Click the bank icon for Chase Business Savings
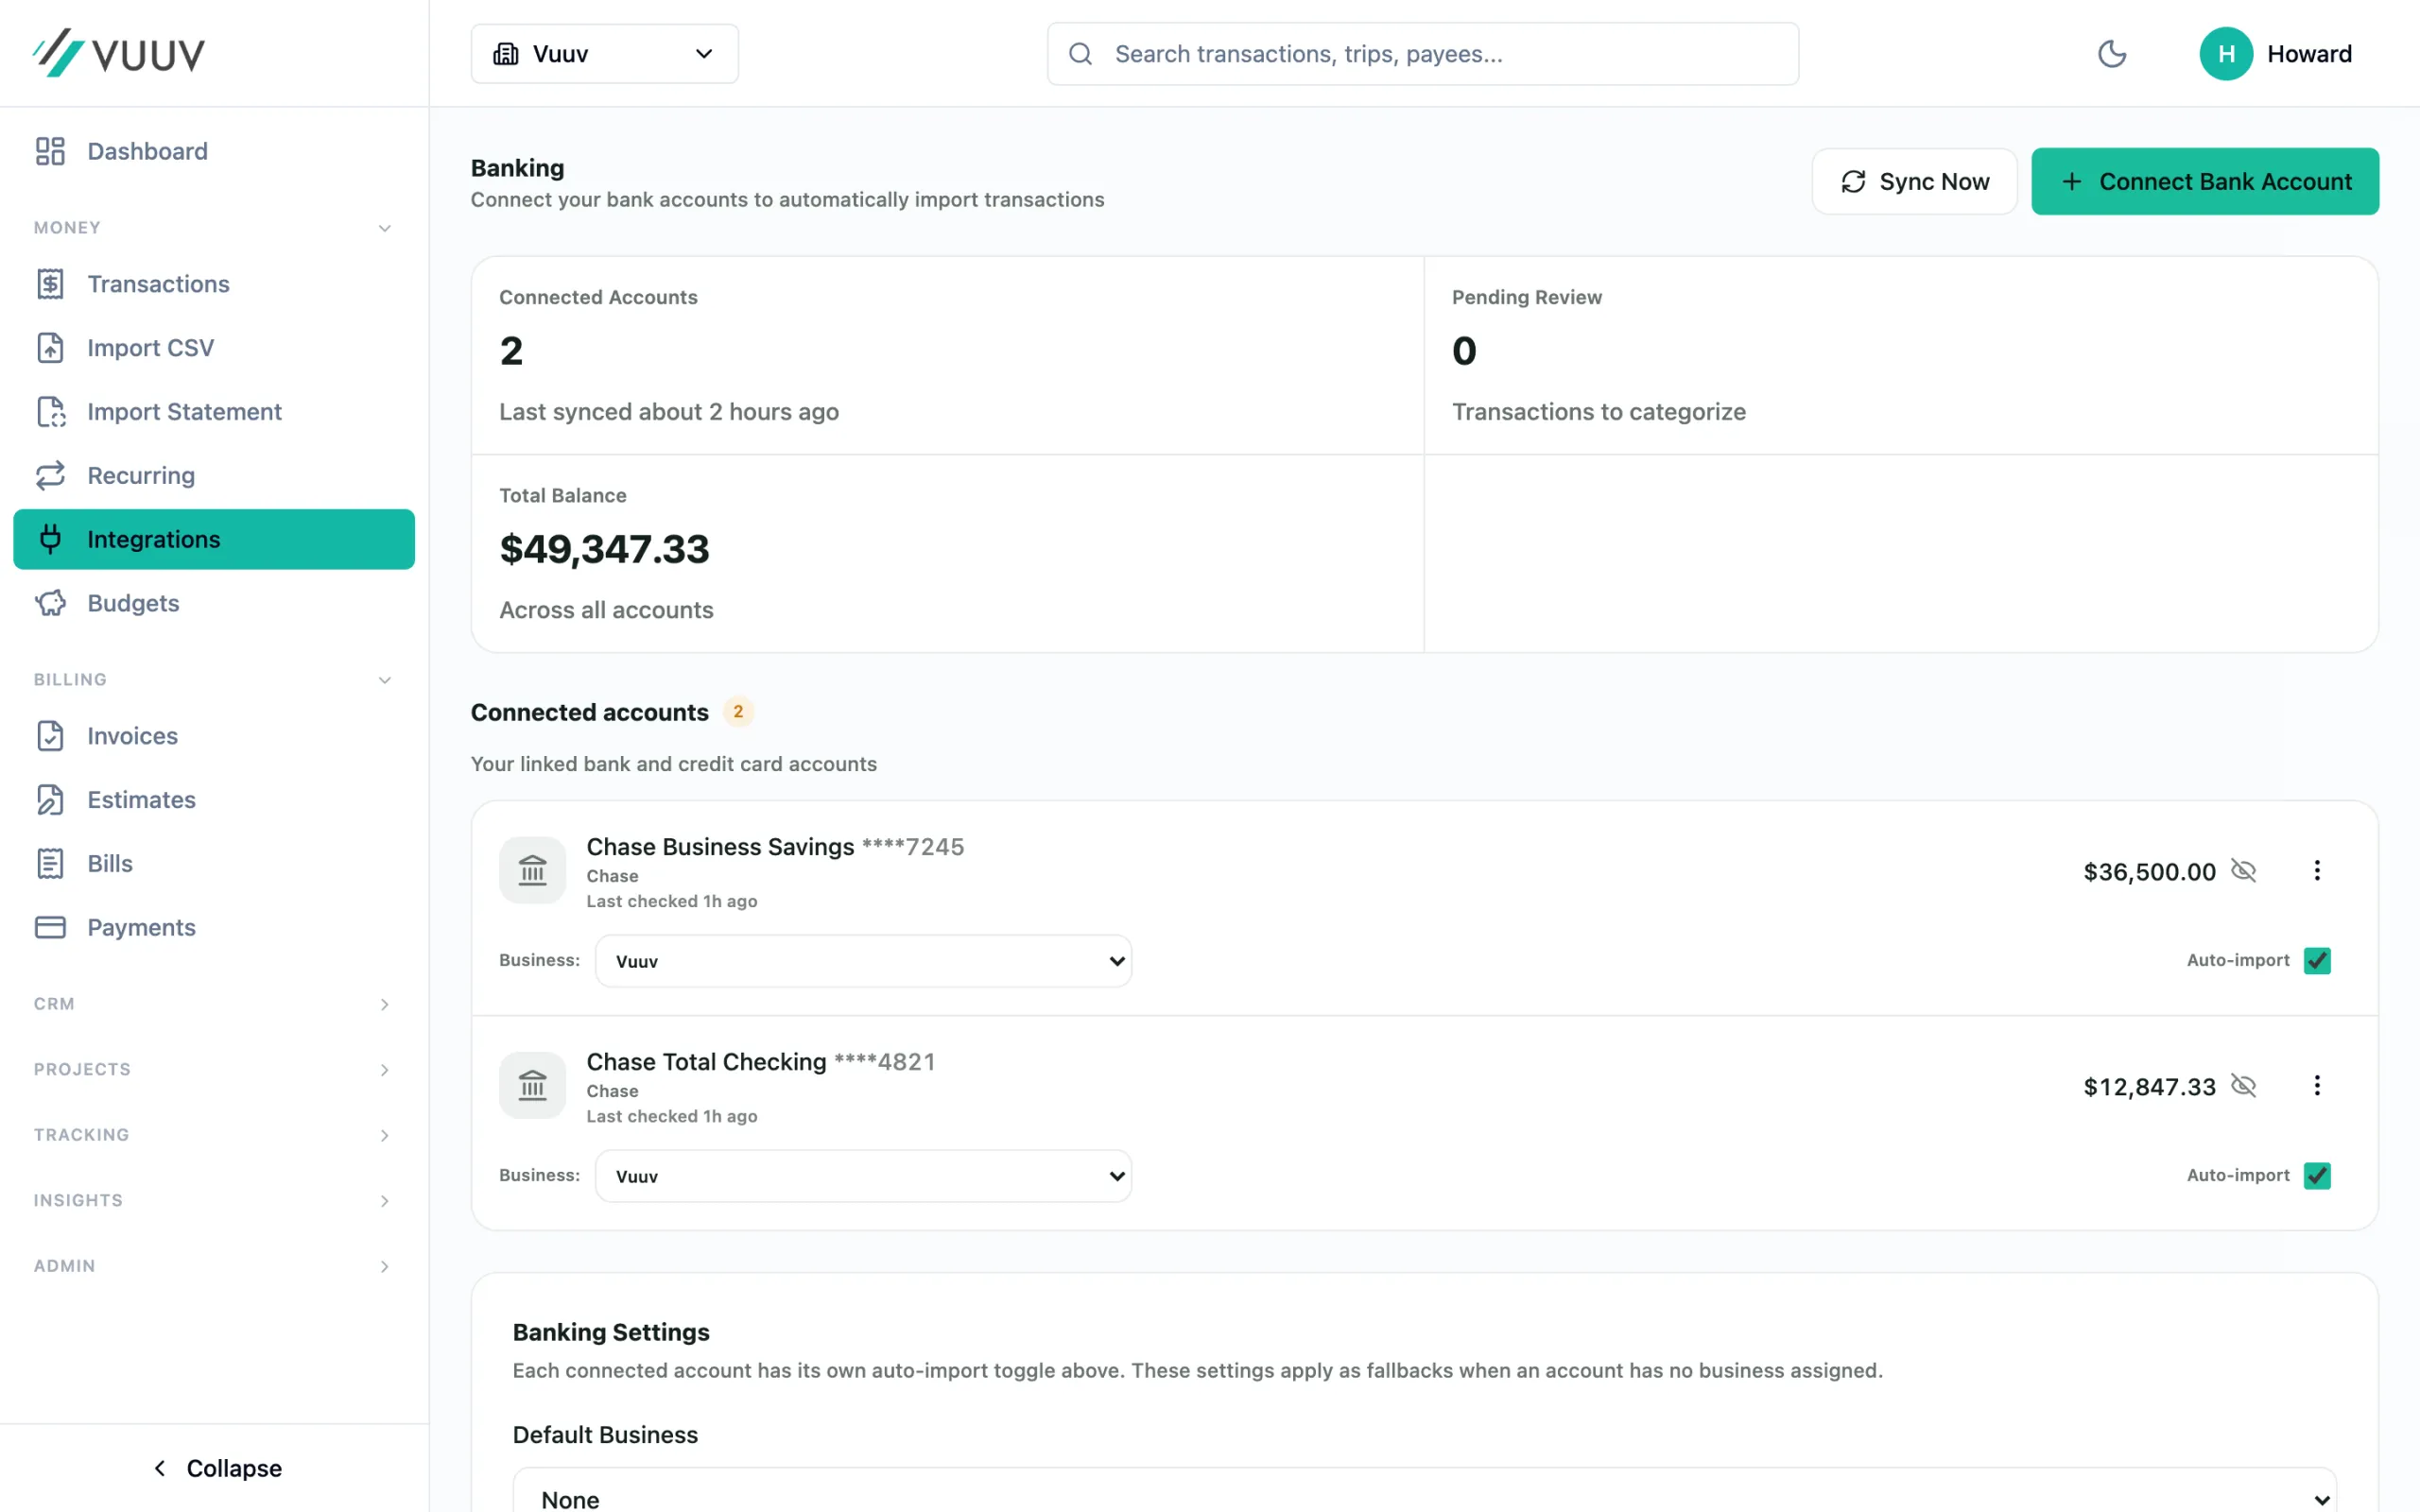 tap(533, 870)
